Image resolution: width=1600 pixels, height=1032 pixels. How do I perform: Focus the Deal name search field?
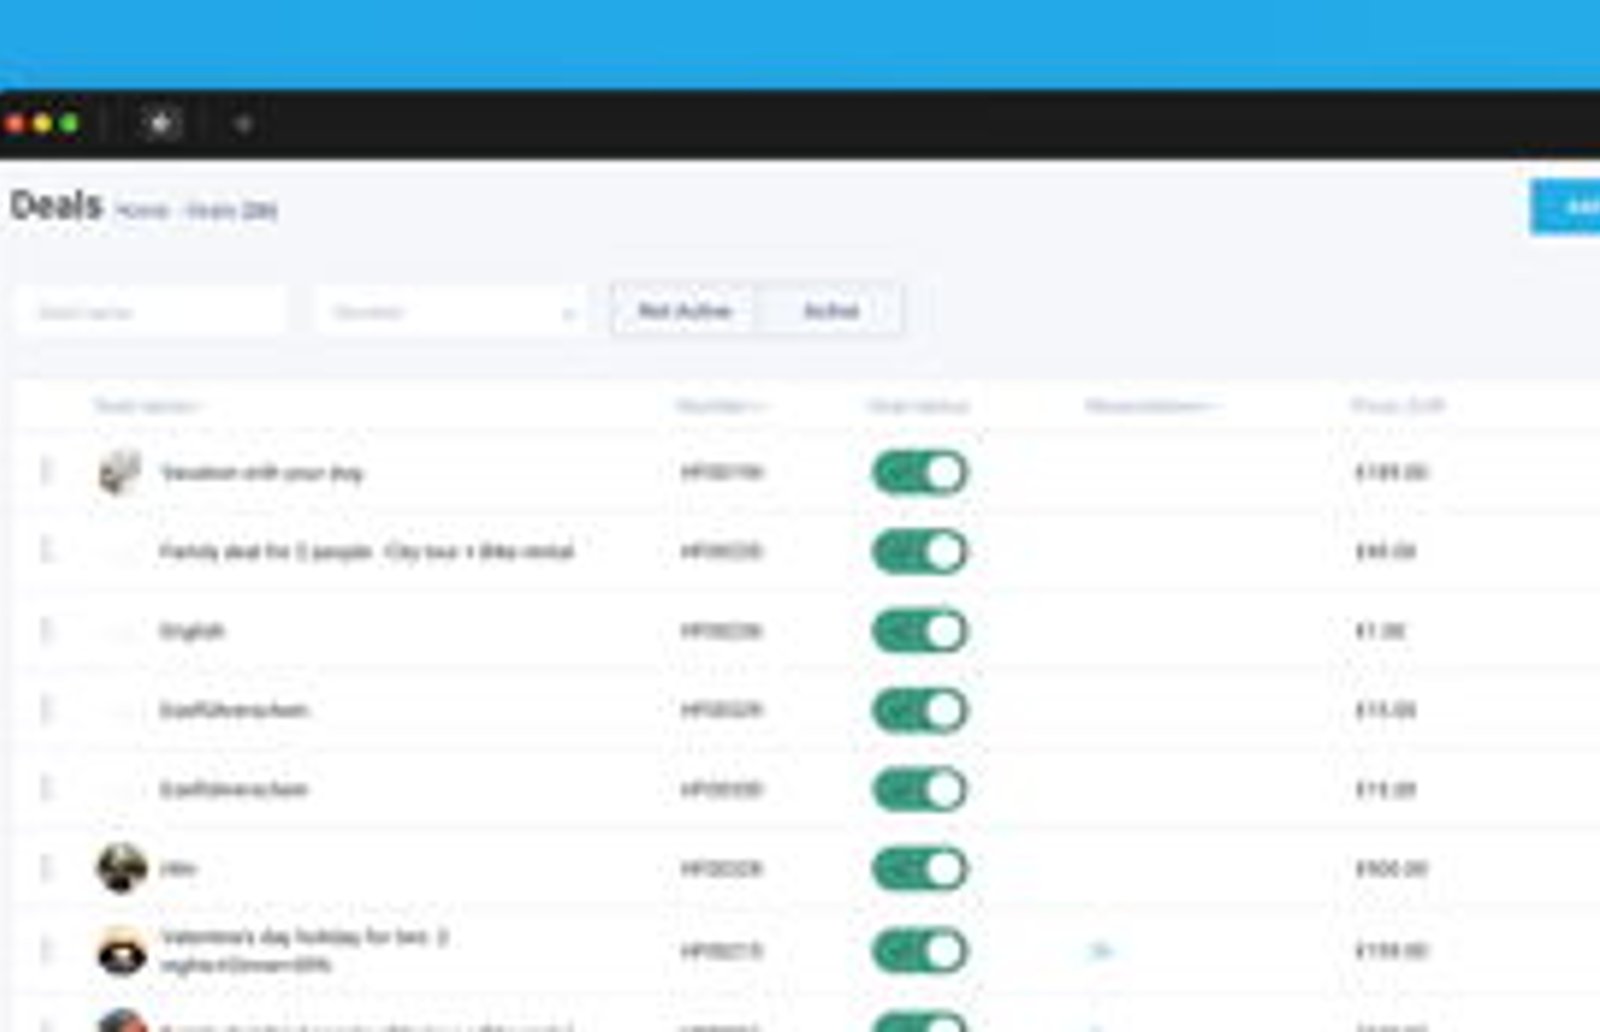pos(152,312)
